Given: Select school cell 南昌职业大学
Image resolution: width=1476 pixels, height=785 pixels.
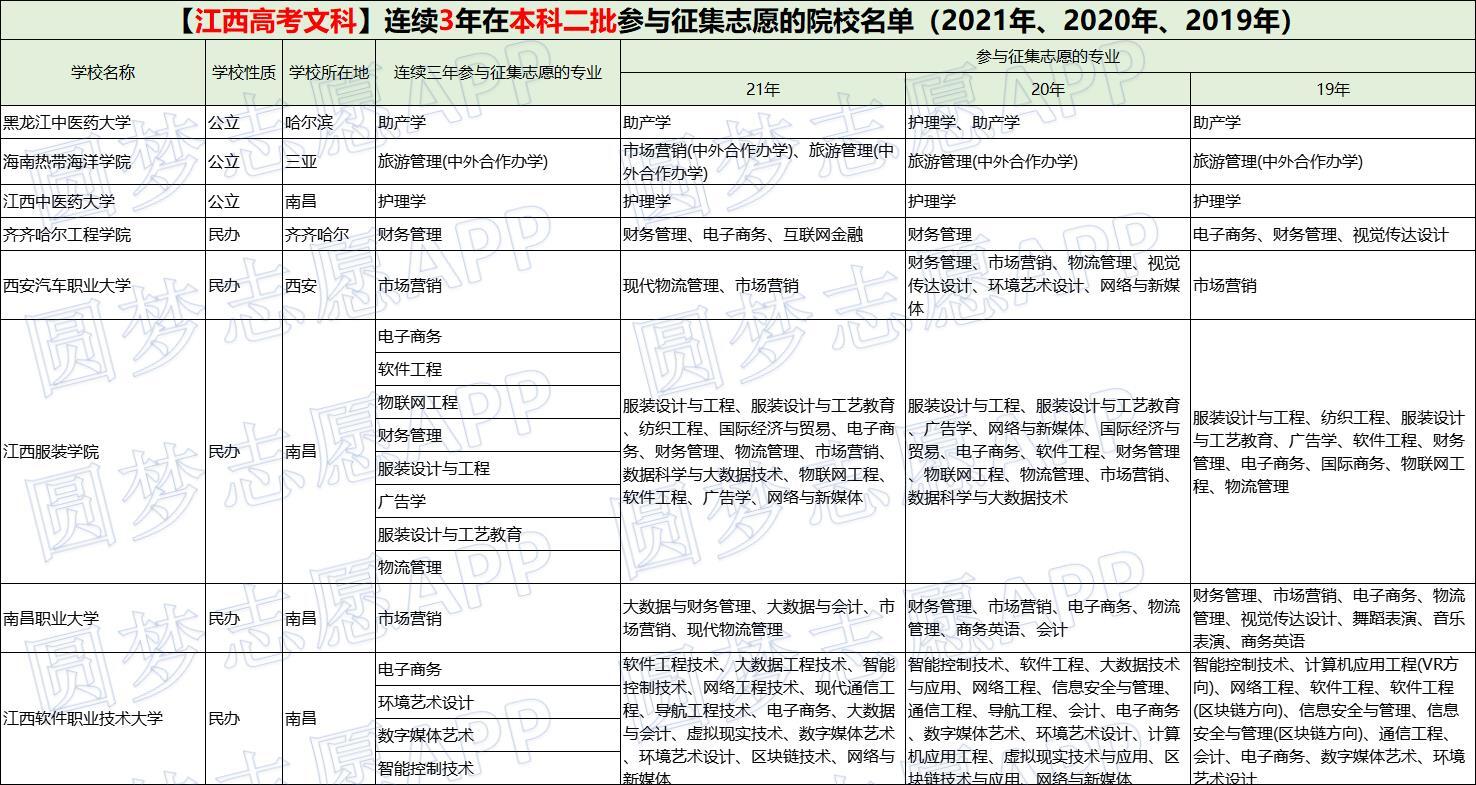Looking at the screenshot, I should tap(103, 618).
